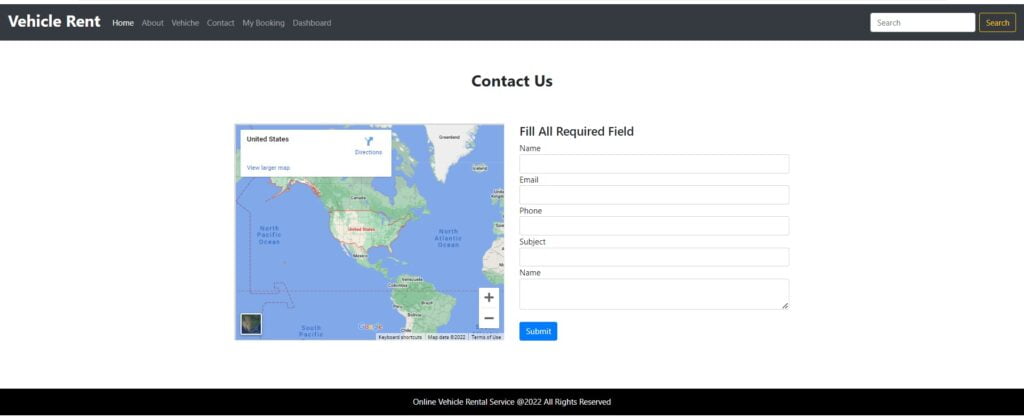Image resolution: width=1024 pixels, height=418 pixels.
Task: Select Contact in the navigation bar
Action: (x=220, y=23)
